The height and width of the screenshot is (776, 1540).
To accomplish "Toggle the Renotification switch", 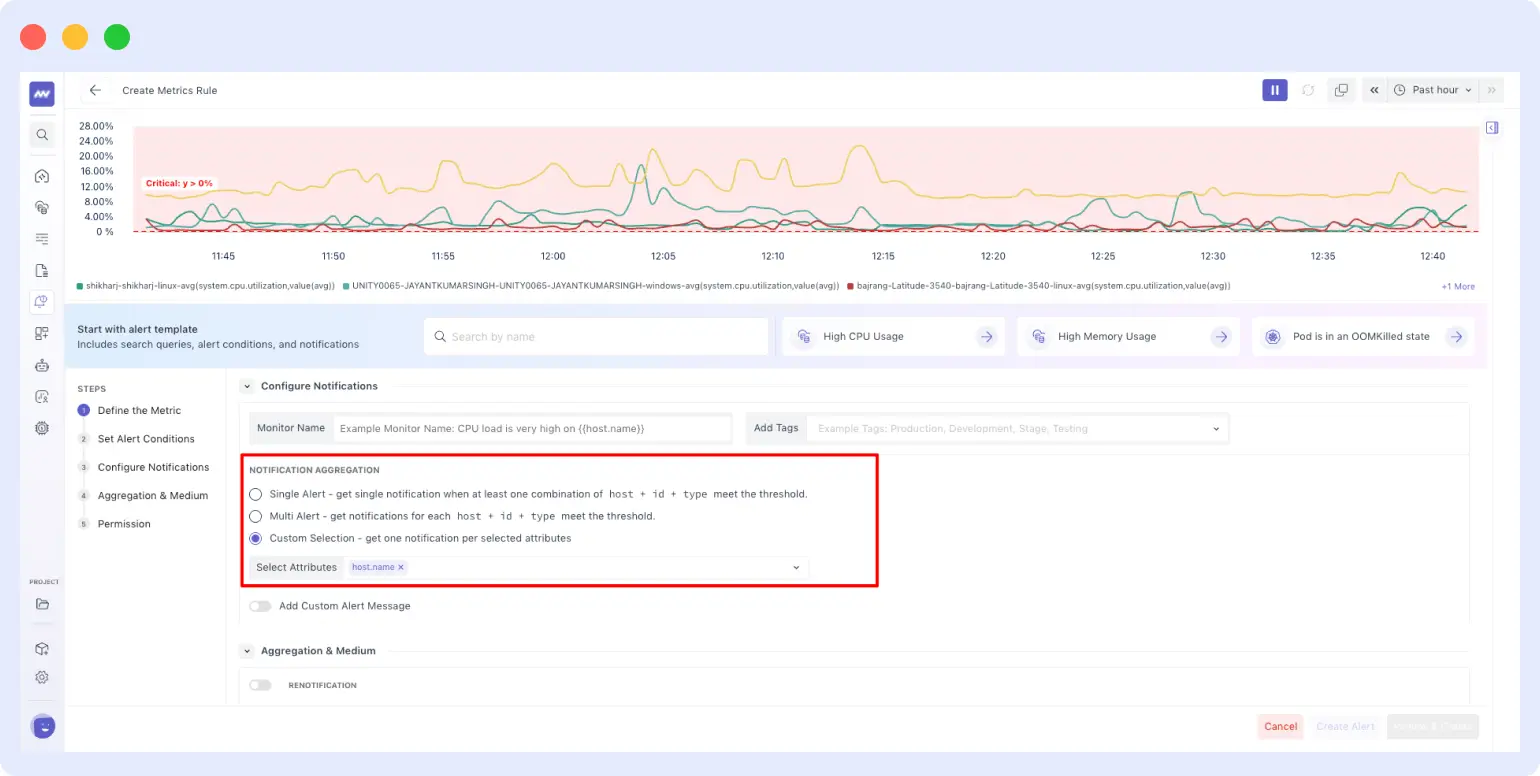I will click(x=260, y=685).
